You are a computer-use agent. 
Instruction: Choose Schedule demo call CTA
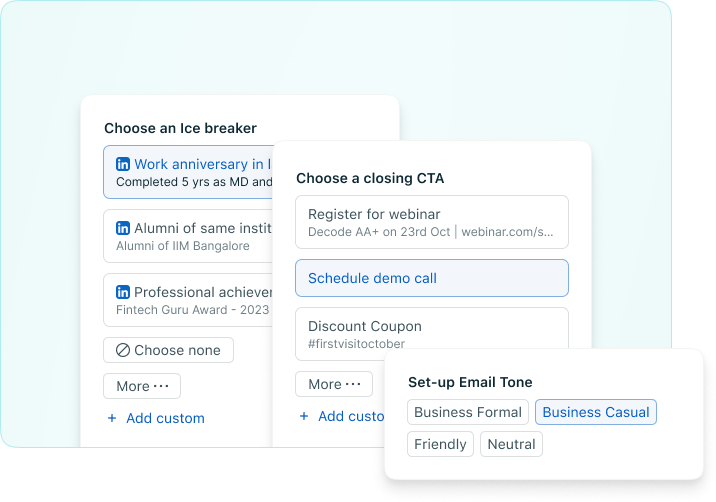[x=431, y=278]
